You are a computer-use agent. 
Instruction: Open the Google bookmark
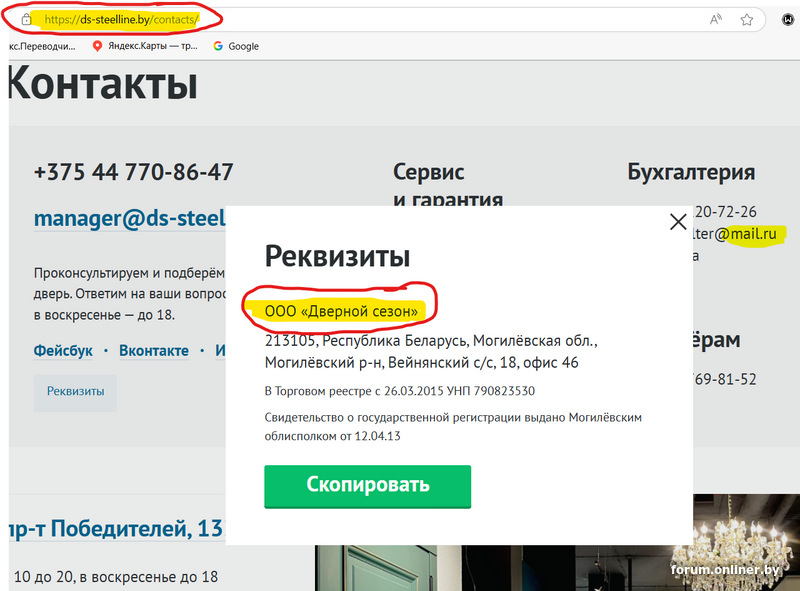(236, 46)
